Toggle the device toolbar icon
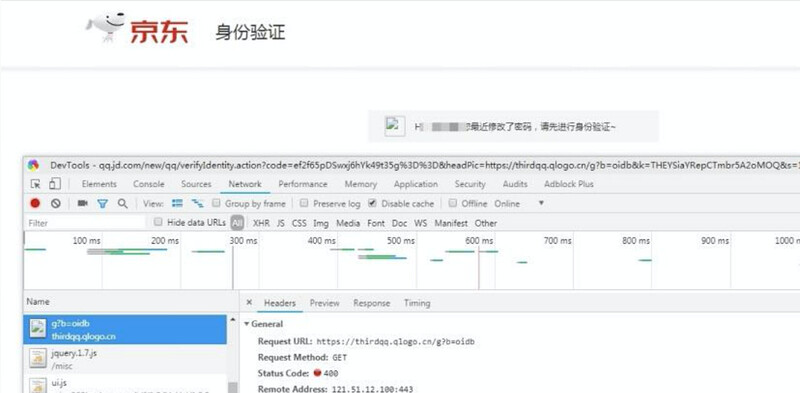This screenshot has width=800, height=393. pyautogui.click(x=55, y=184)
